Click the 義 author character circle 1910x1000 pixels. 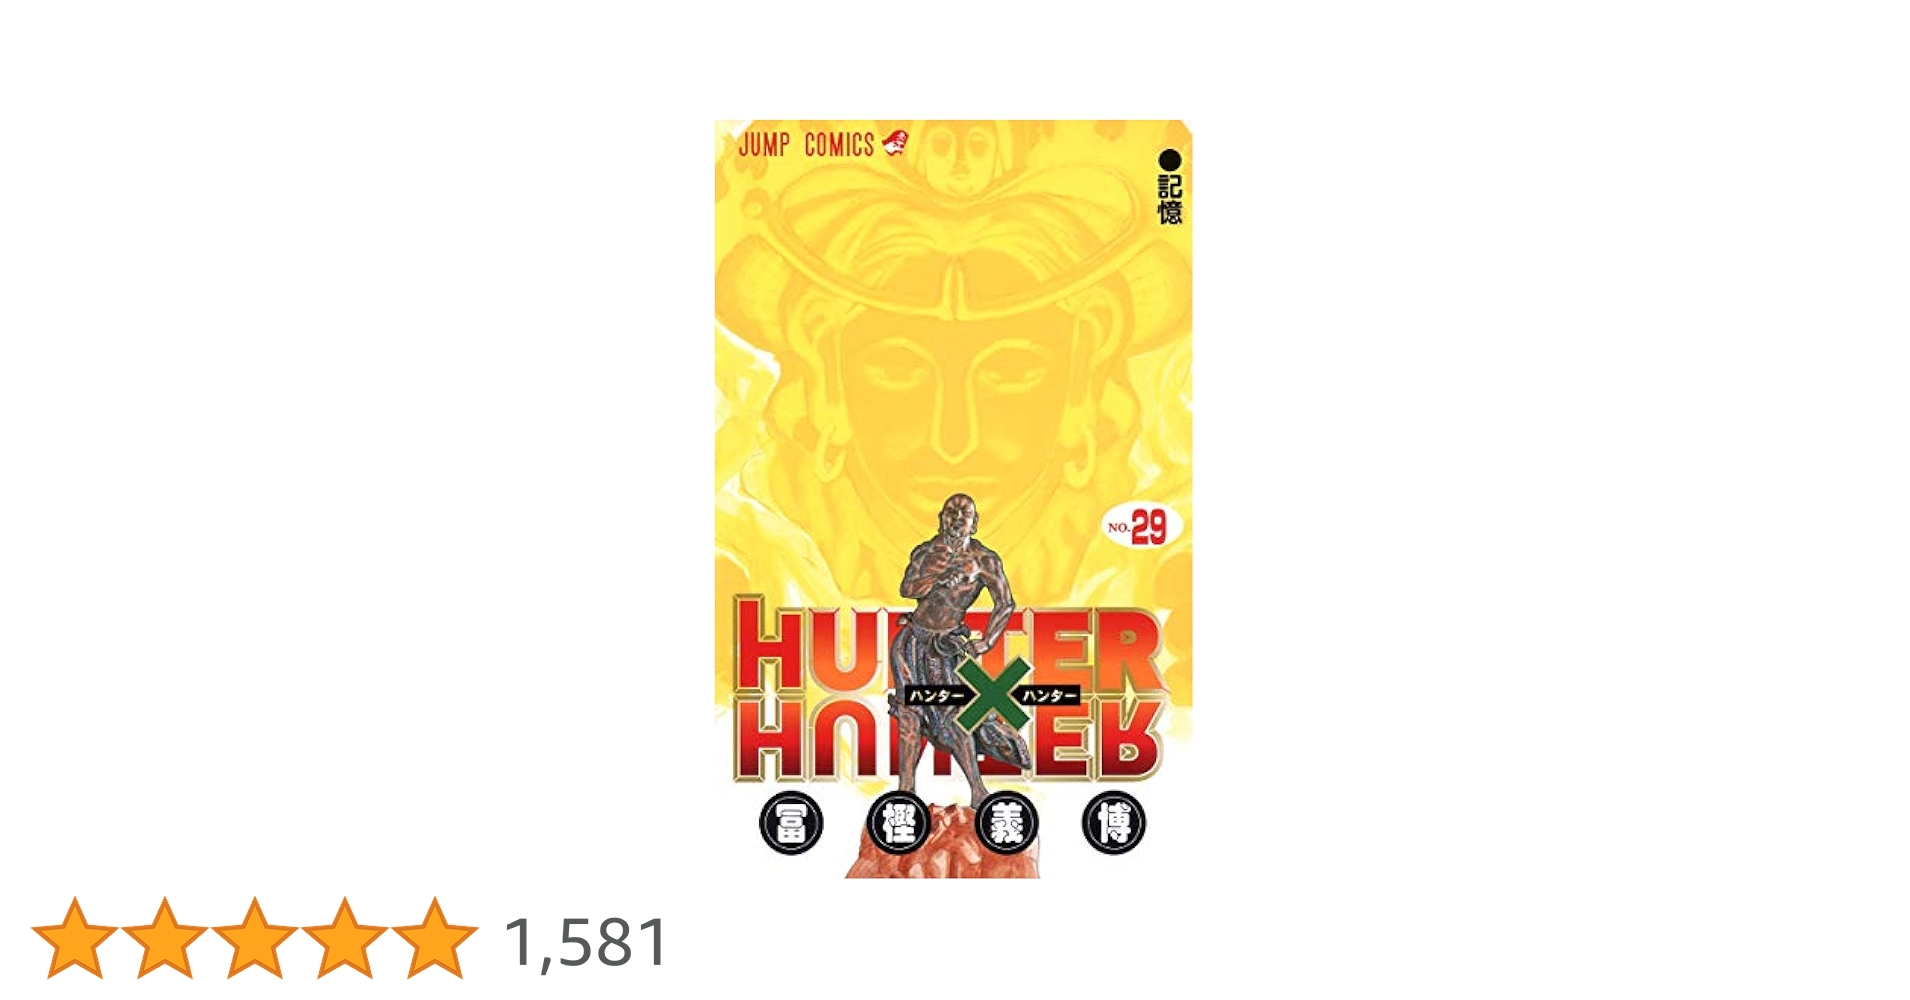coord(1006,824)
